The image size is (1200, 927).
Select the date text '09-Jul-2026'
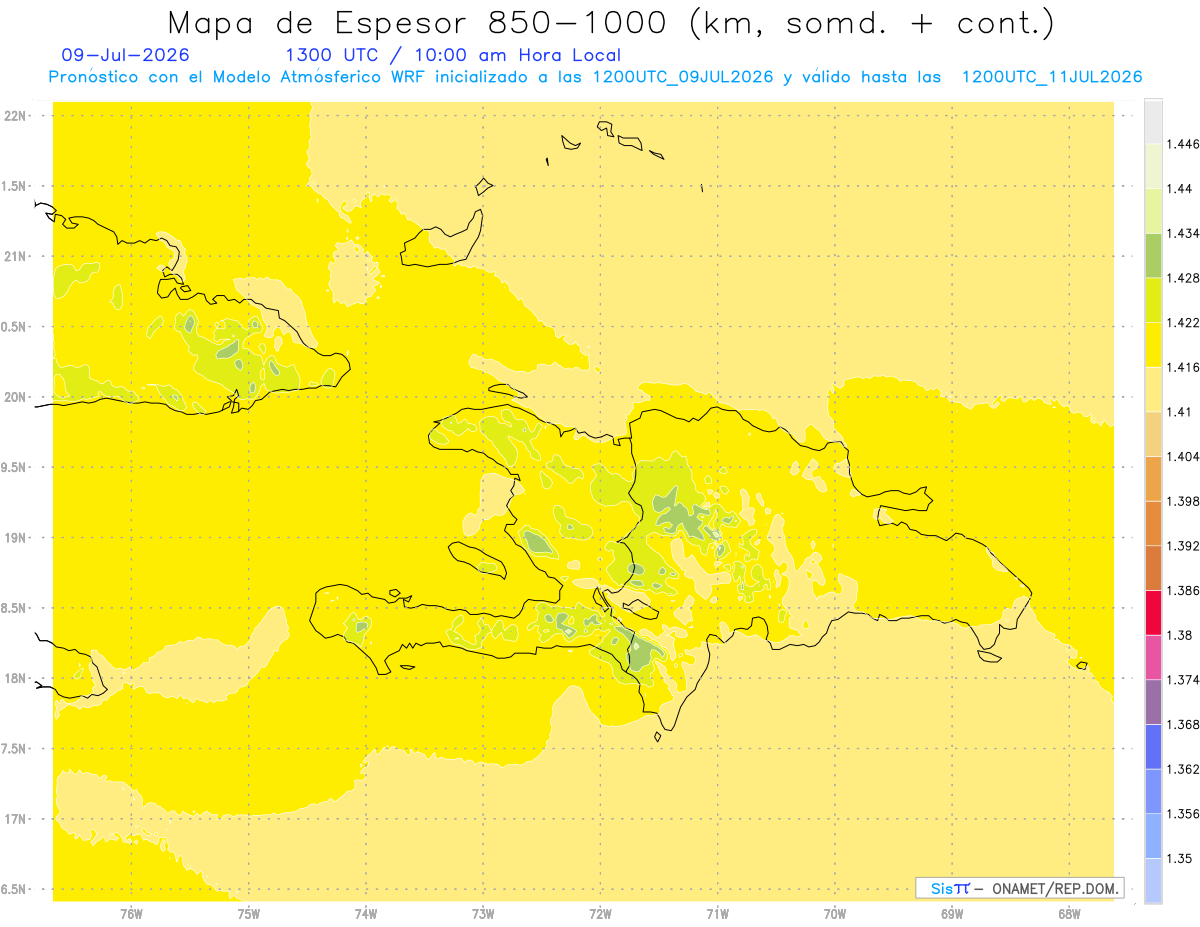coord(125,56)
